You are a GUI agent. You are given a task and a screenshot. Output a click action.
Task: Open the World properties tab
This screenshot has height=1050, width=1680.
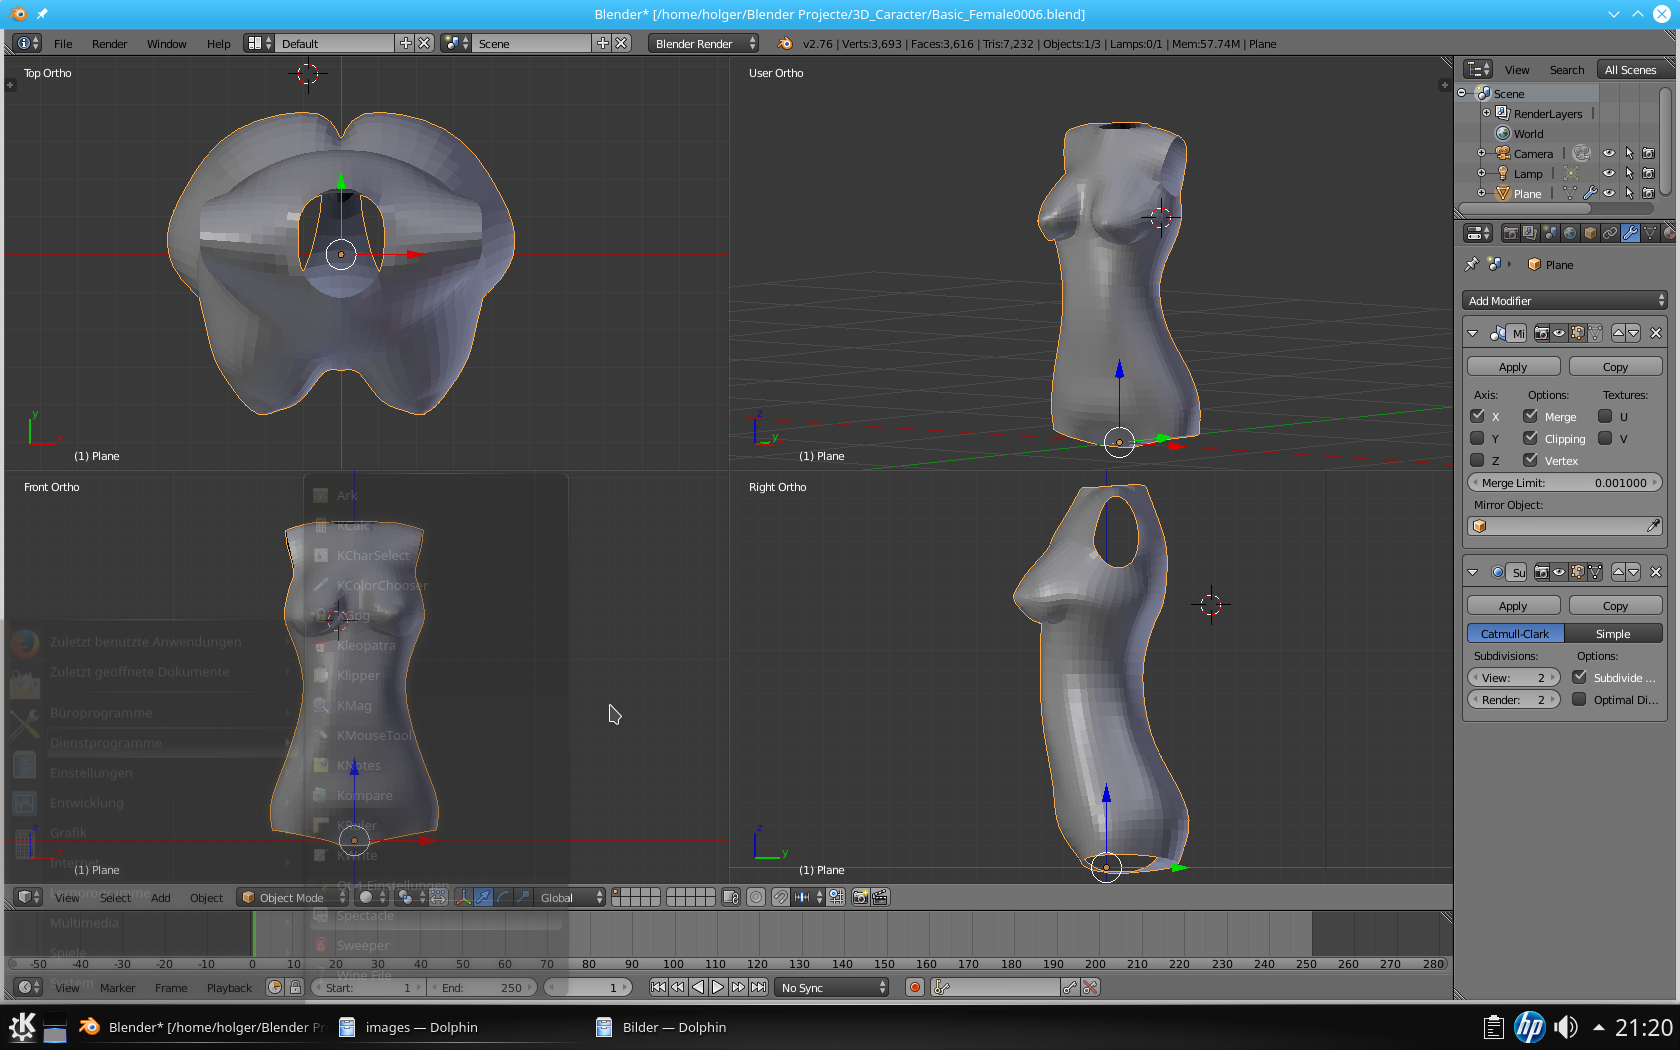coord(1570,233)
